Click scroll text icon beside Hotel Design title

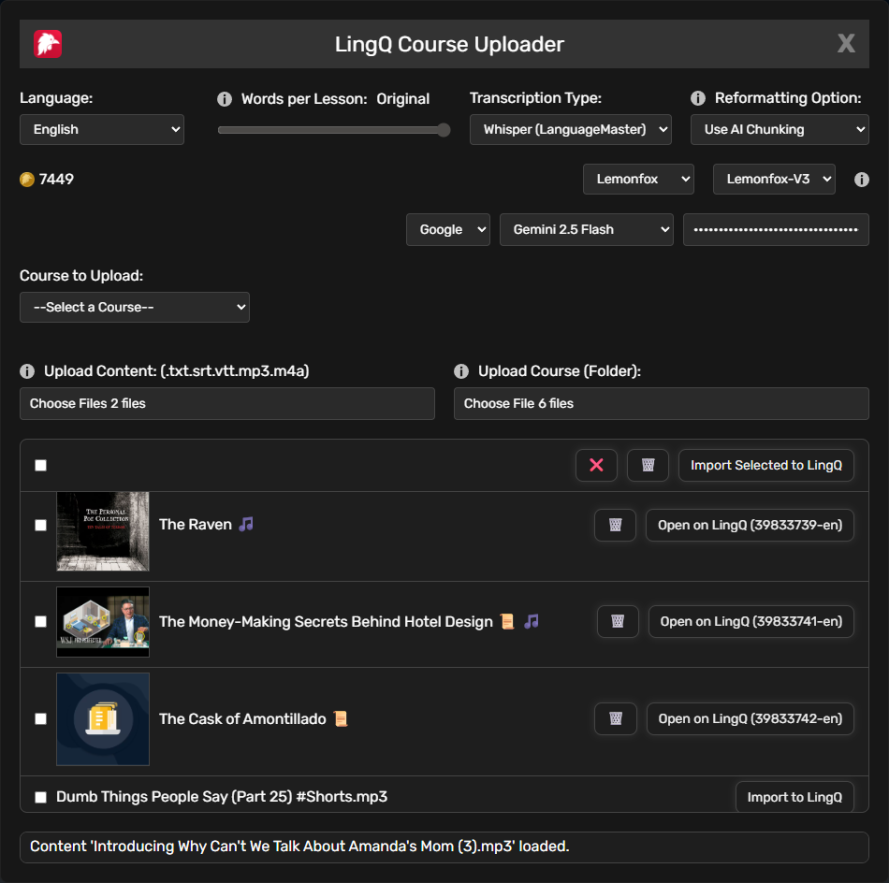click(x=507, y=622)
